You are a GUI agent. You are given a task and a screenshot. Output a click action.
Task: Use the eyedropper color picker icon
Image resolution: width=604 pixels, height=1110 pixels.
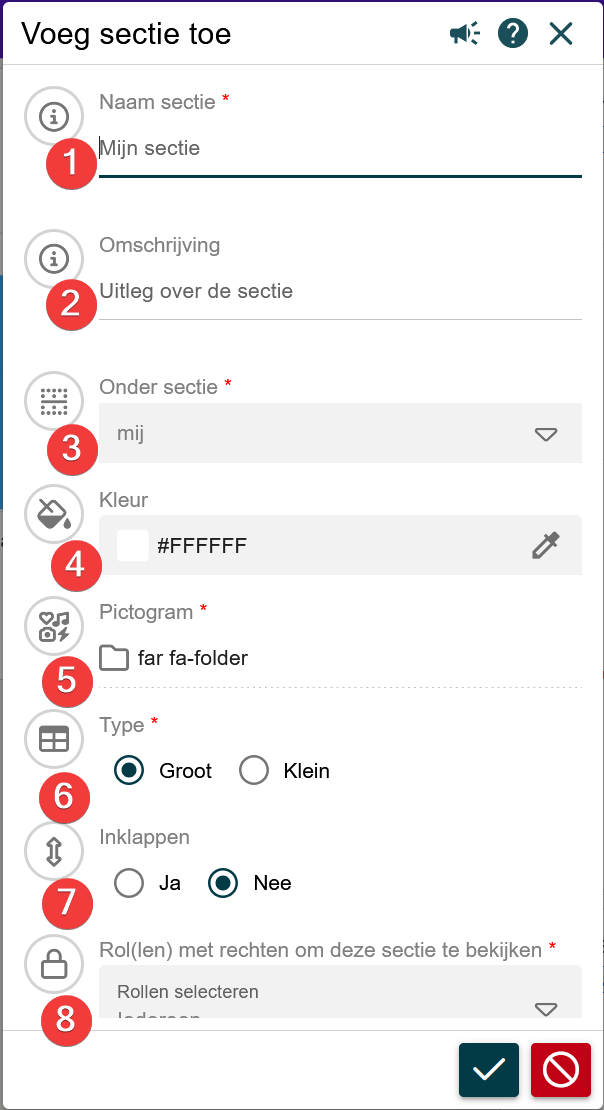546,545
